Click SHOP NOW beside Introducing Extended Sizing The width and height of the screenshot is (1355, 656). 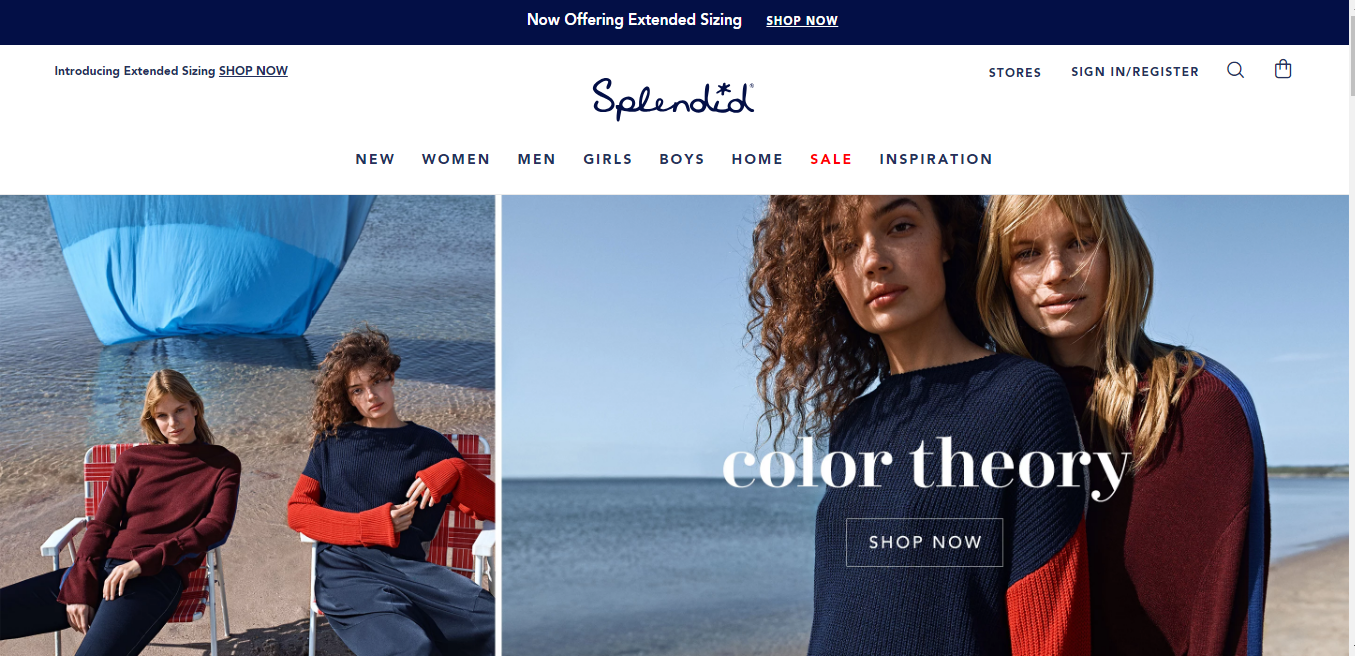pyautogui.click(x=253, y=71)
